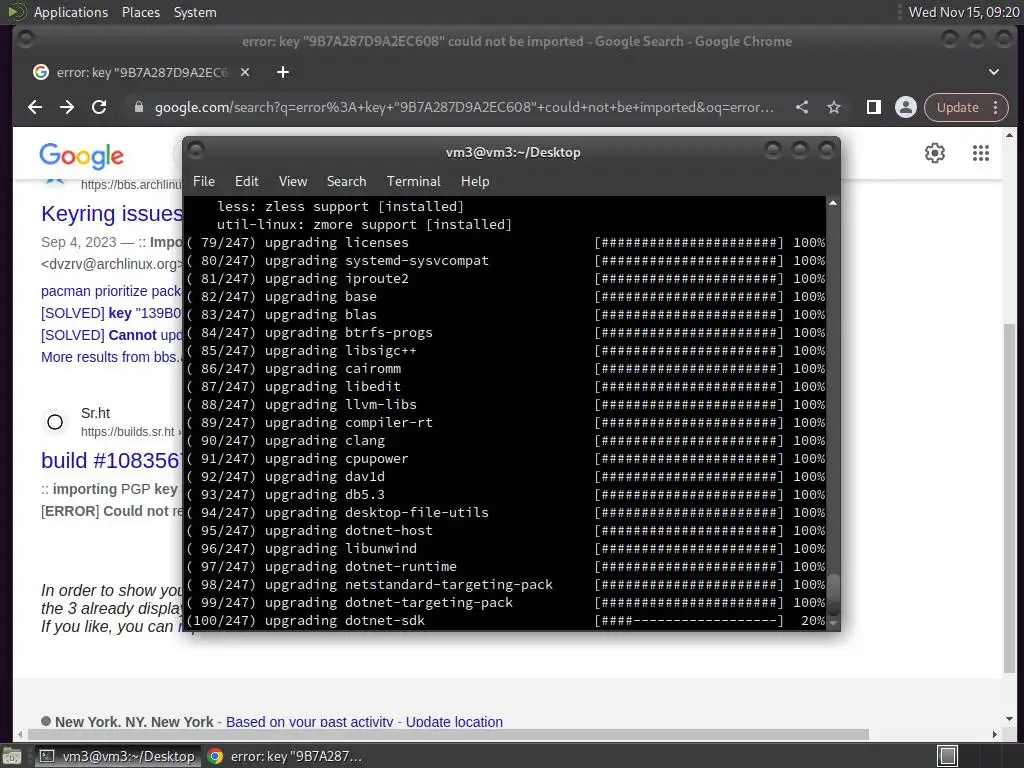Click the page scroll-down arrow in Chrome
Image resolution: width=1024 pixels, height=768 pixels.
(1009, 719)
